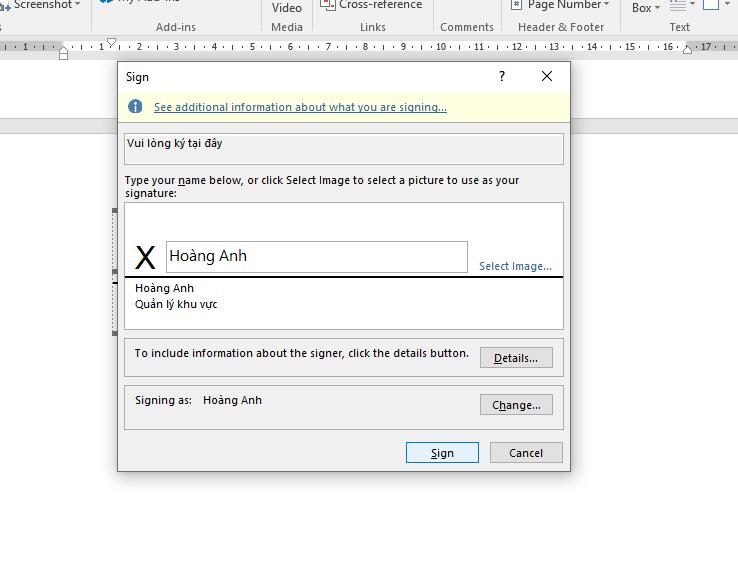
Task: Click the 'Vui lòng ký tại đây' text
Action: tap(175, 143)
